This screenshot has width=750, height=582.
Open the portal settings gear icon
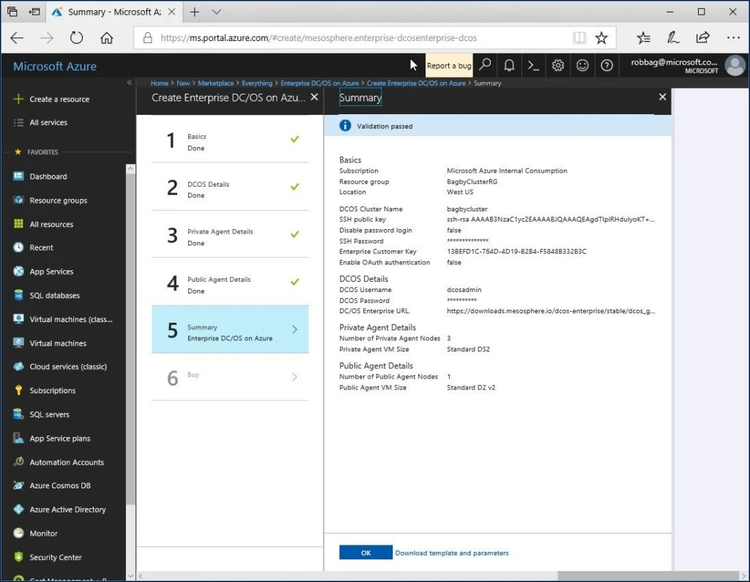[x=558, y=65]
